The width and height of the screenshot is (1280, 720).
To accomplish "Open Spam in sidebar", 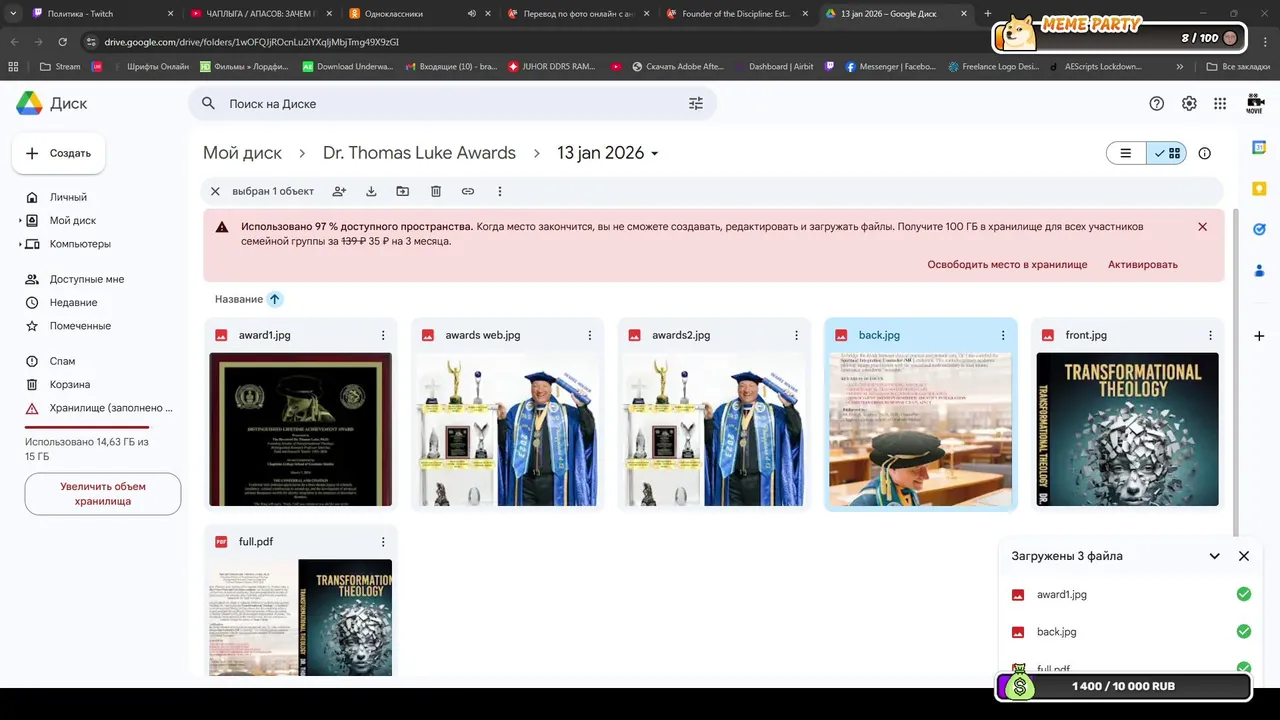I will pyautogui.click(x=62, y=361).
